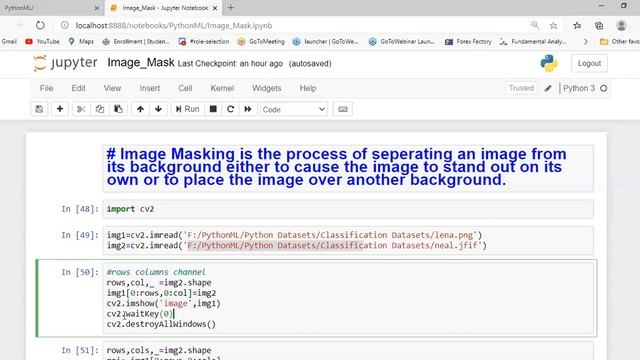Click the pencil edit mode icon
This screenshot has width=640, height=360.
[548, 88]
